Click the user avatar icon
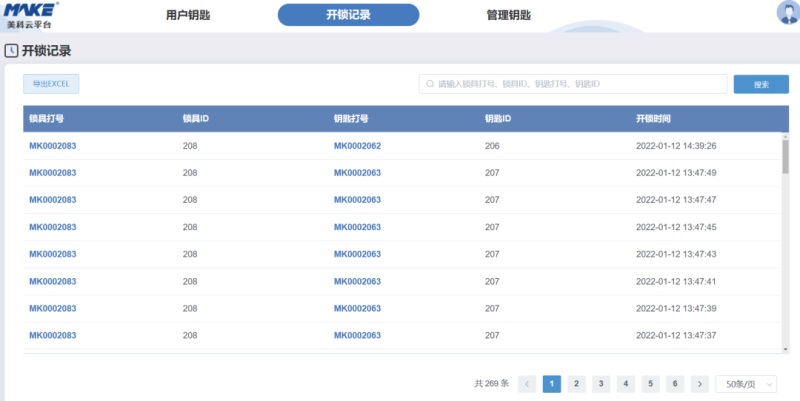This screenshot has height=401, width=800. pyautogui.click(x=787, y=13)
